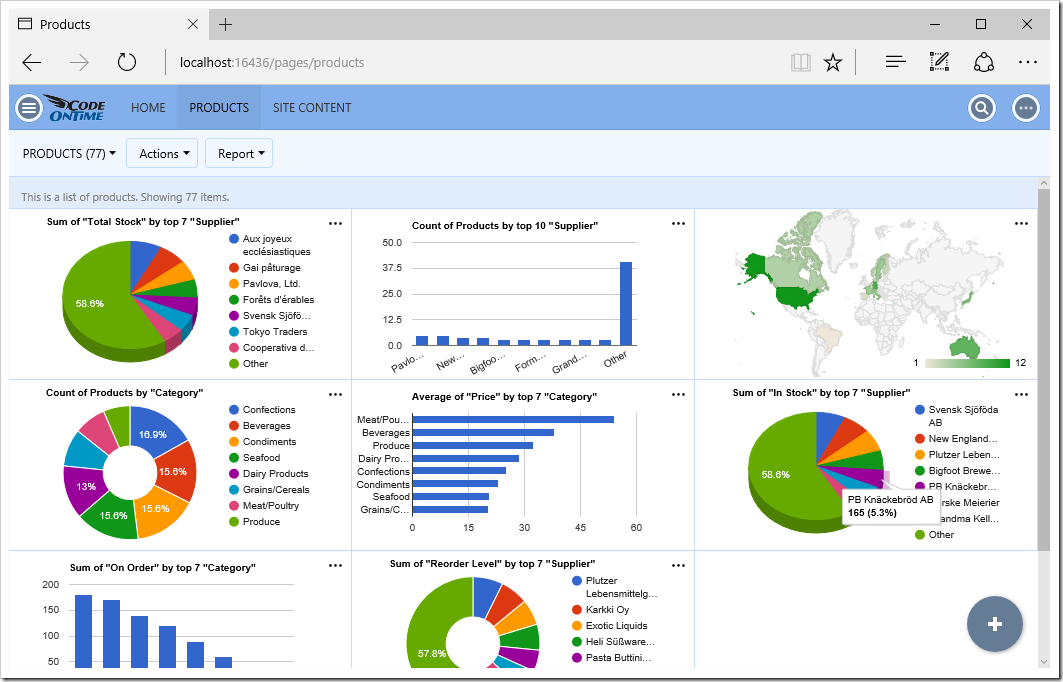Open the hamburger menu in the app bar

[29, 108]
